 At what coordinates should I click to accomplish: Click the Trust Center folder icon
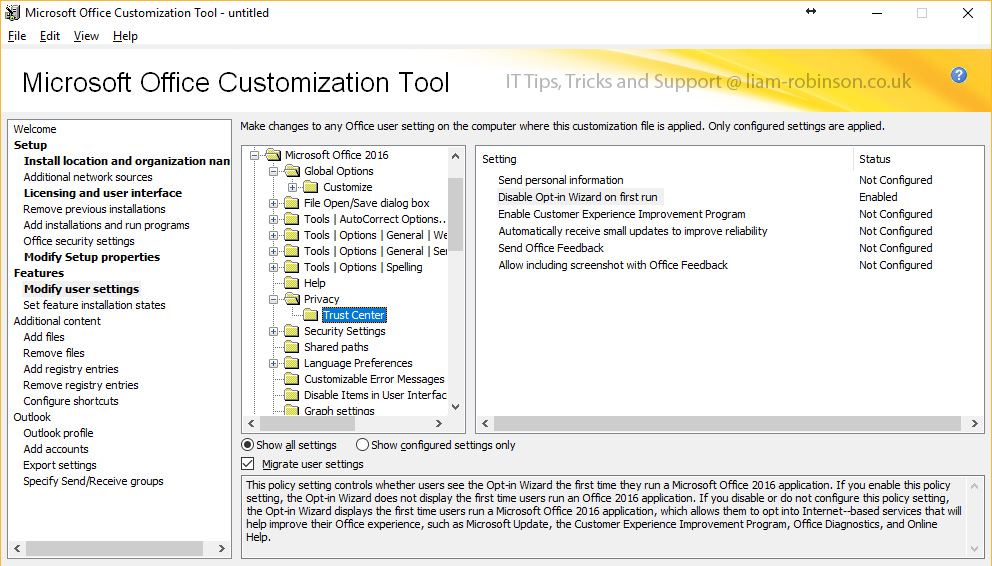(x=311, y=315)
